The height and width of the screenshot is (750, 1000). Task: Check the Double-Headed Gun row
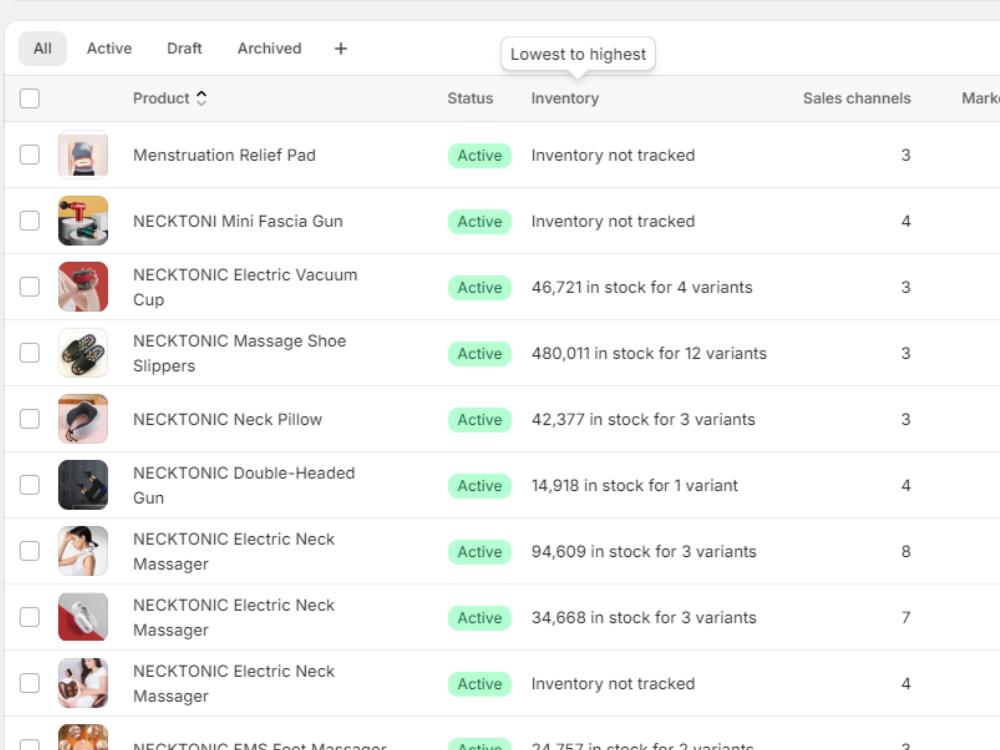click(29, 485)
